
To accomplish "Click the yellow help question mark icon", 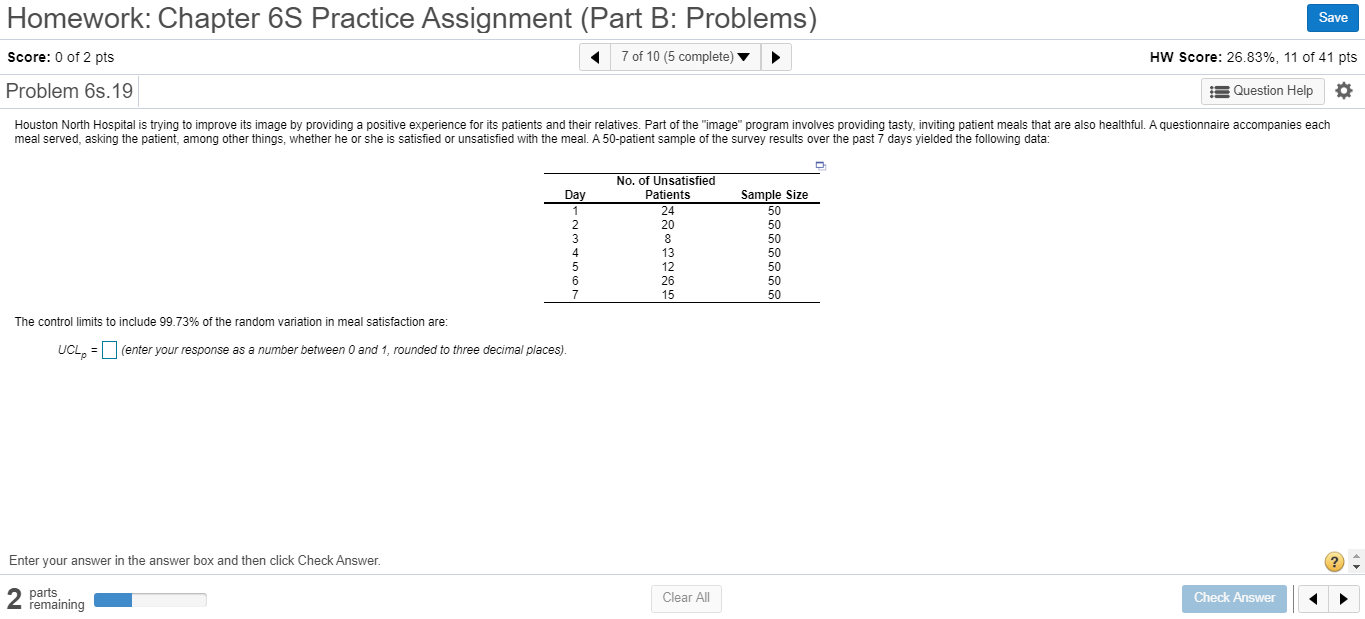I will pos(1333,561).
